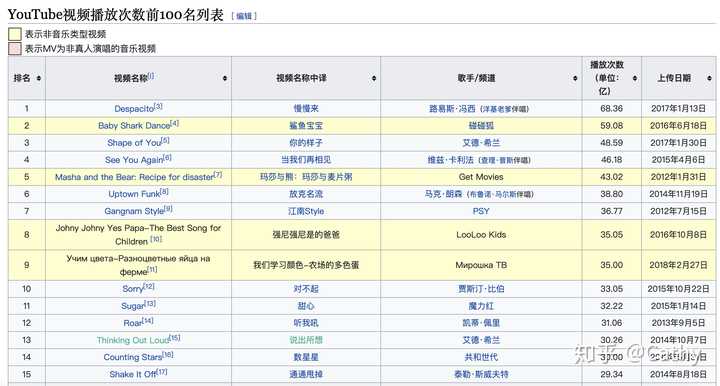Sort table by 排名 column arrows
The height and width of the screenshot is (386, 720).
coord(39,78)
